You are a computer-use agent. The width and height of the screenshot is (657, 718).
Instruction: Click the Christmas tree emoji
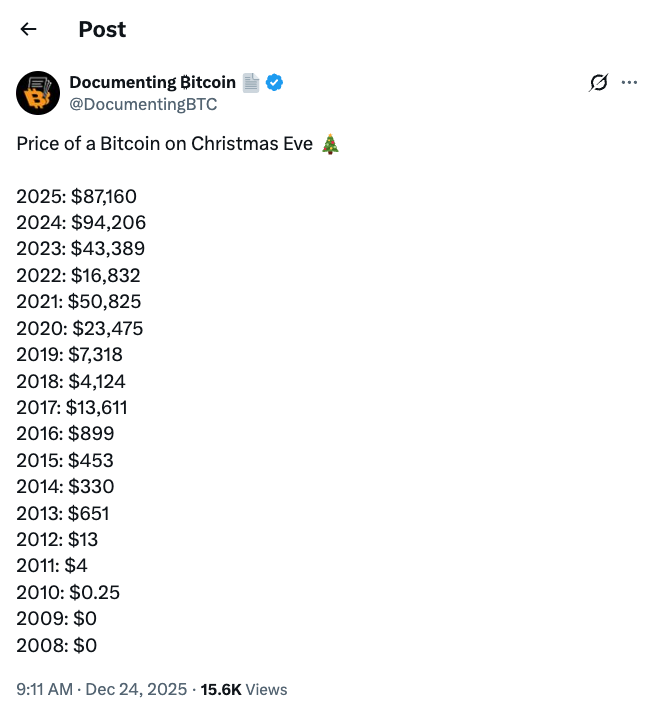[331, 144]
